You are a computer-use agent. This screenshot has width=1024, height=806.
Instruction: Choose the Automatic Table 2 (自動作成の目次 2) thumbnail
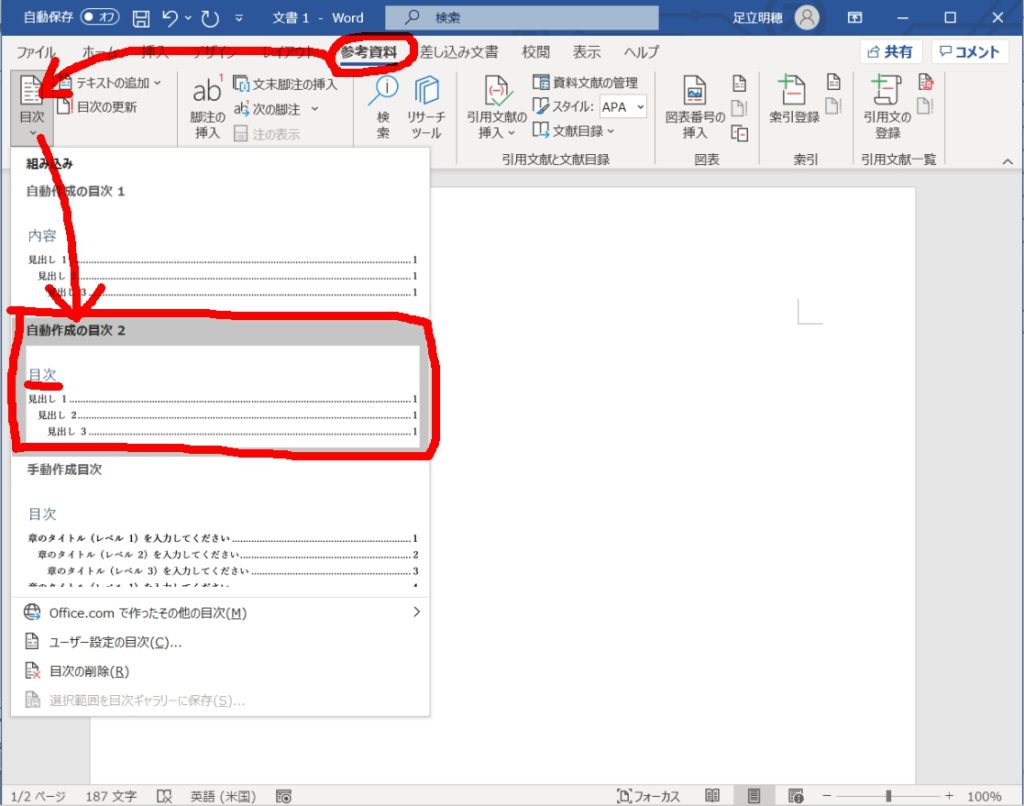tap(222, 395)
